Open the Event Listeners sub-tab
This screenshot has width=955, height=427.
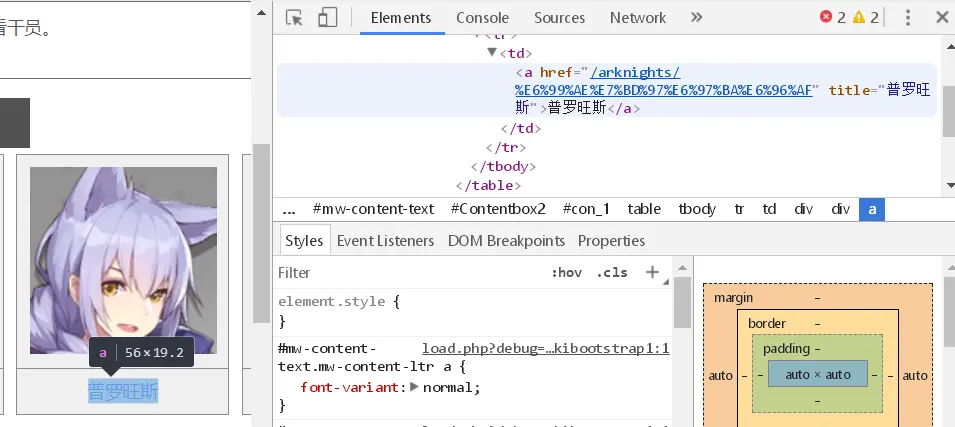[x=385, y=241]
